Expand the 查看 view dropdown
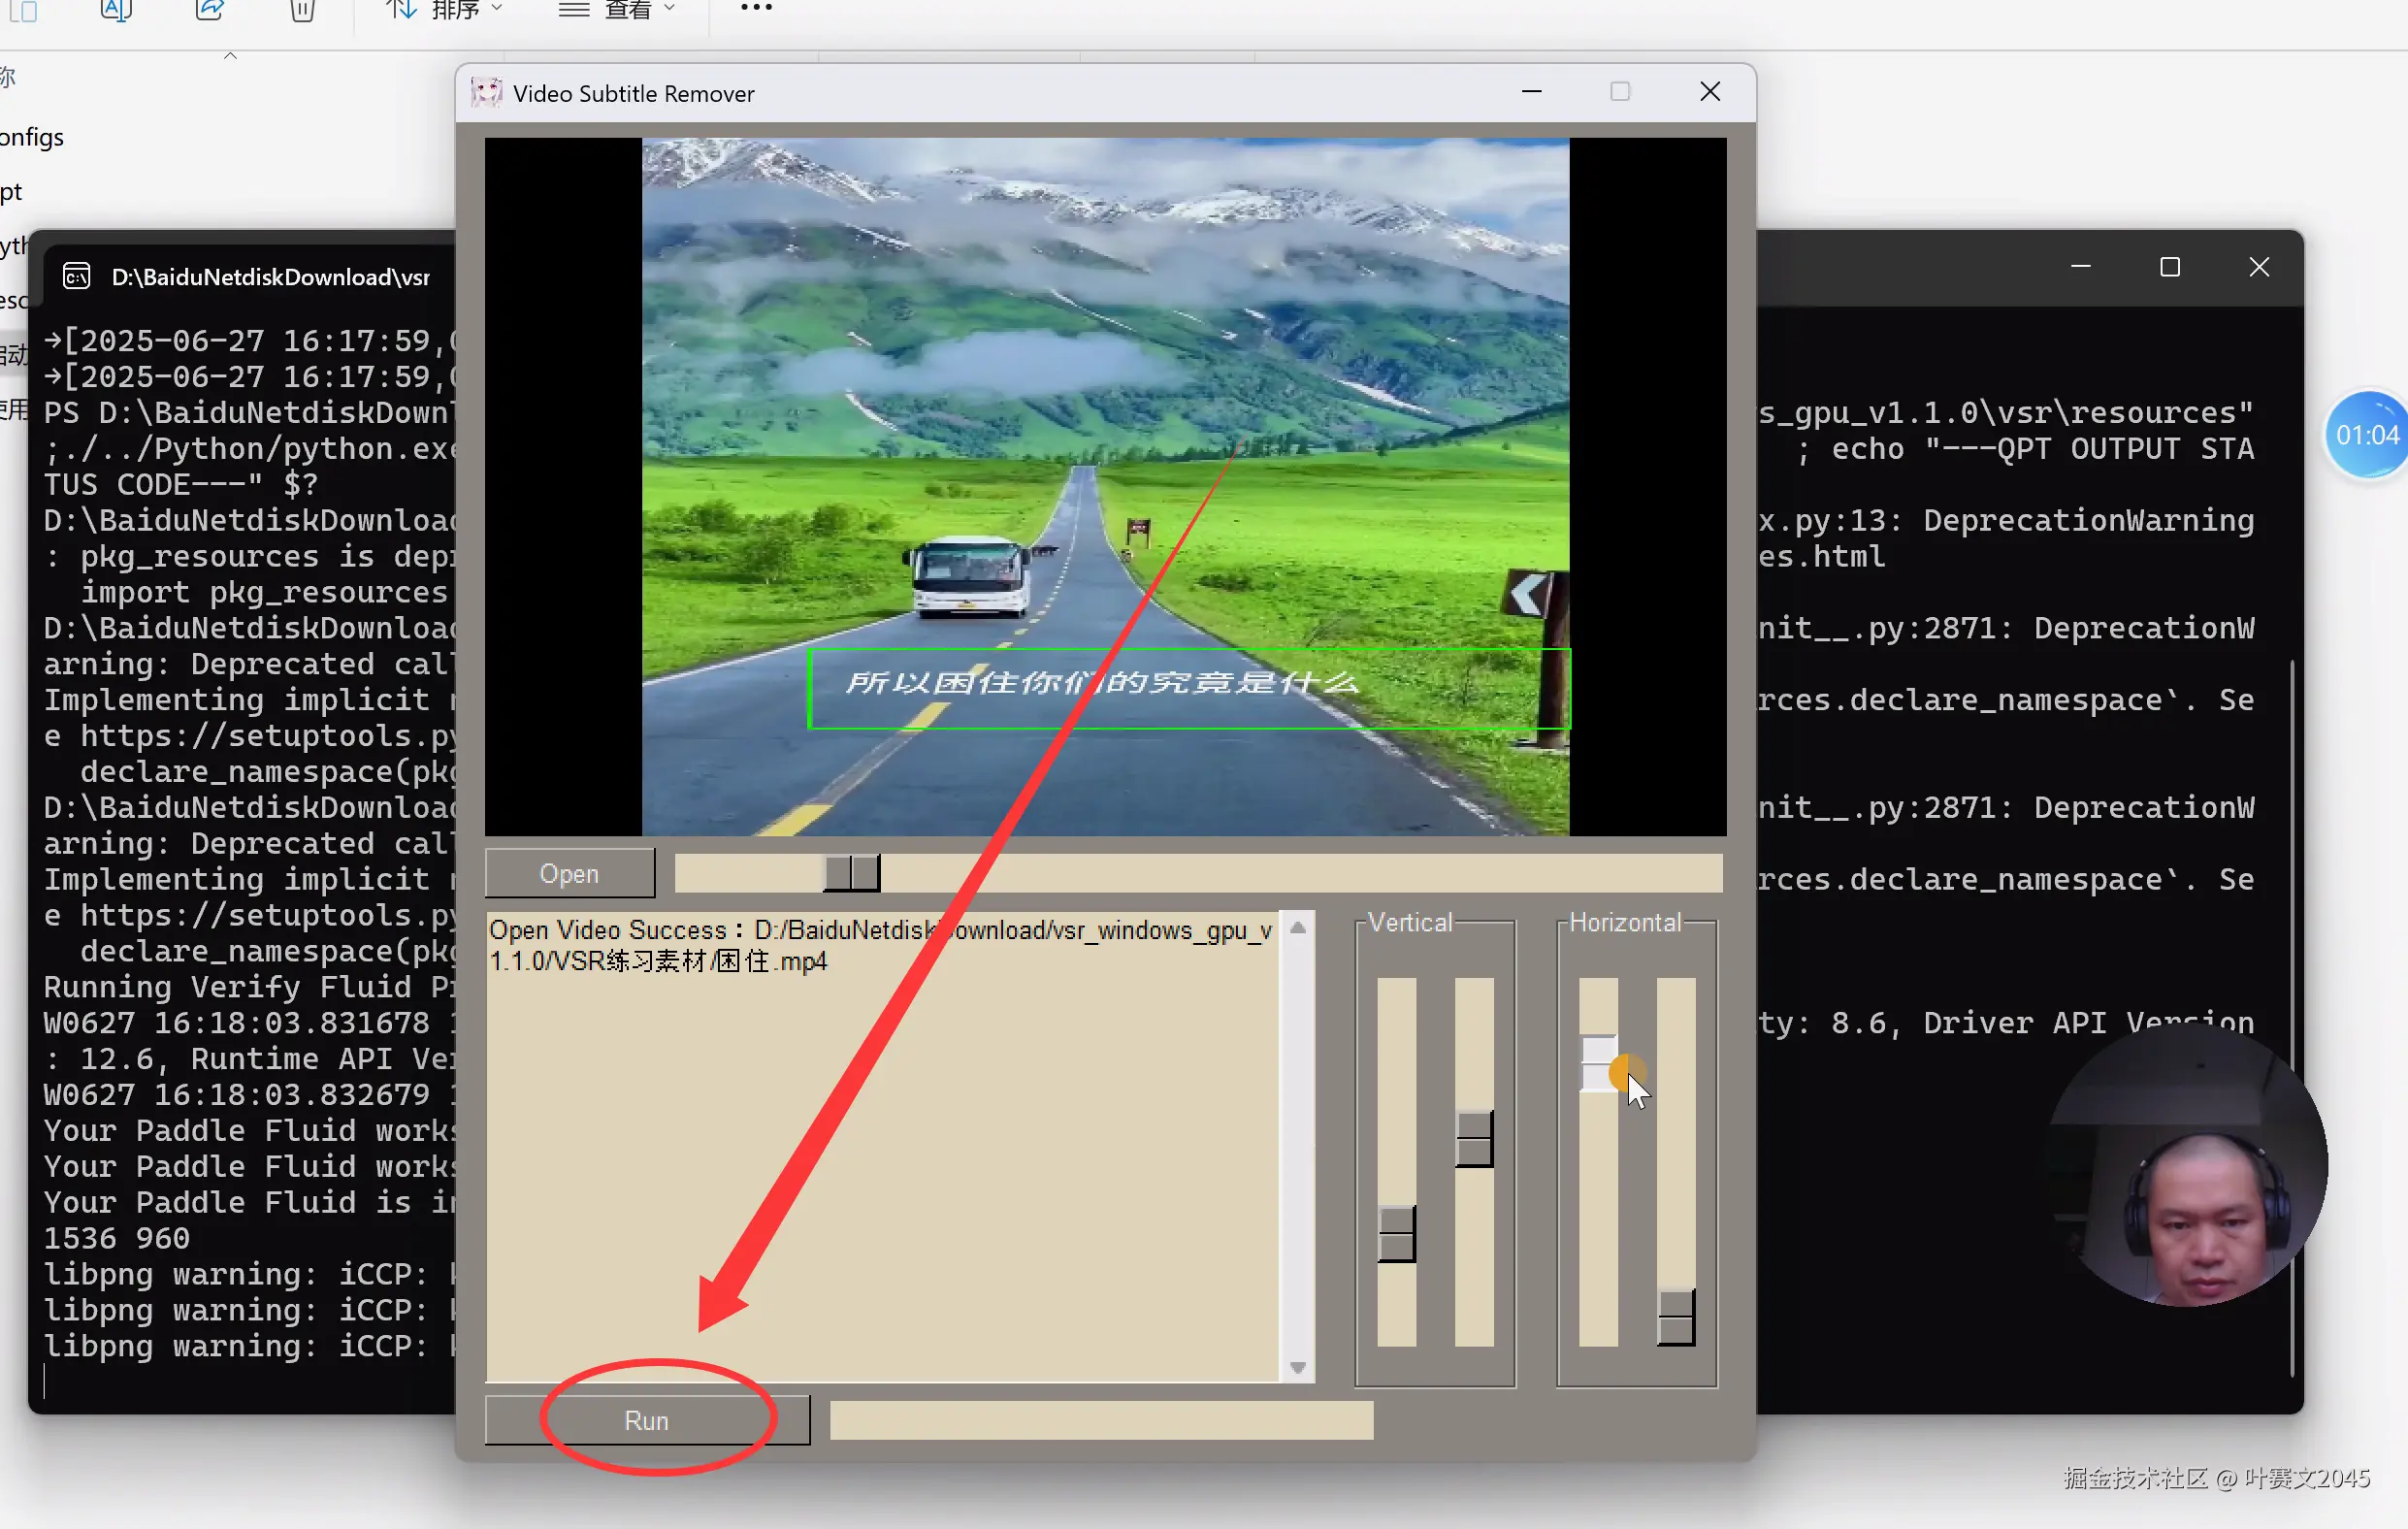This screenshot has width=2408, height=1529. click(617, 10)
